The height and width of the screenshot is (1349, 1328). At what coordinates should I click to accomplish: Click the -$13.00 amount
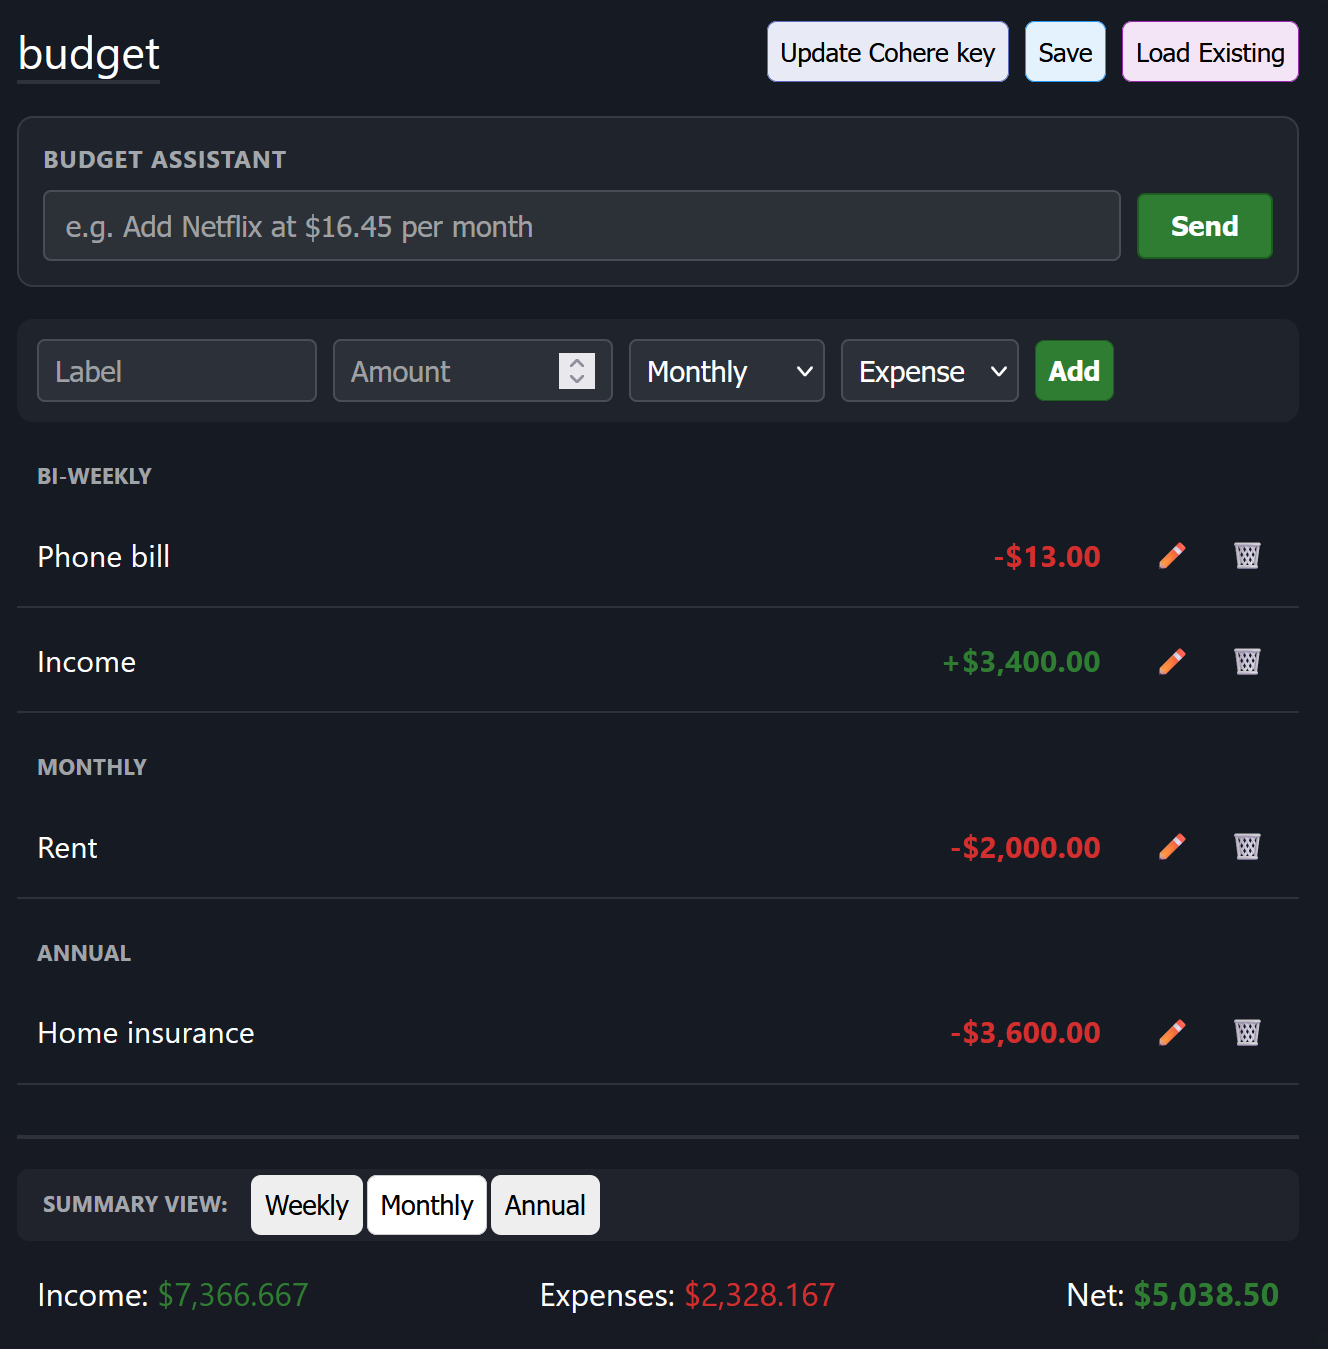click(1047, 557)
